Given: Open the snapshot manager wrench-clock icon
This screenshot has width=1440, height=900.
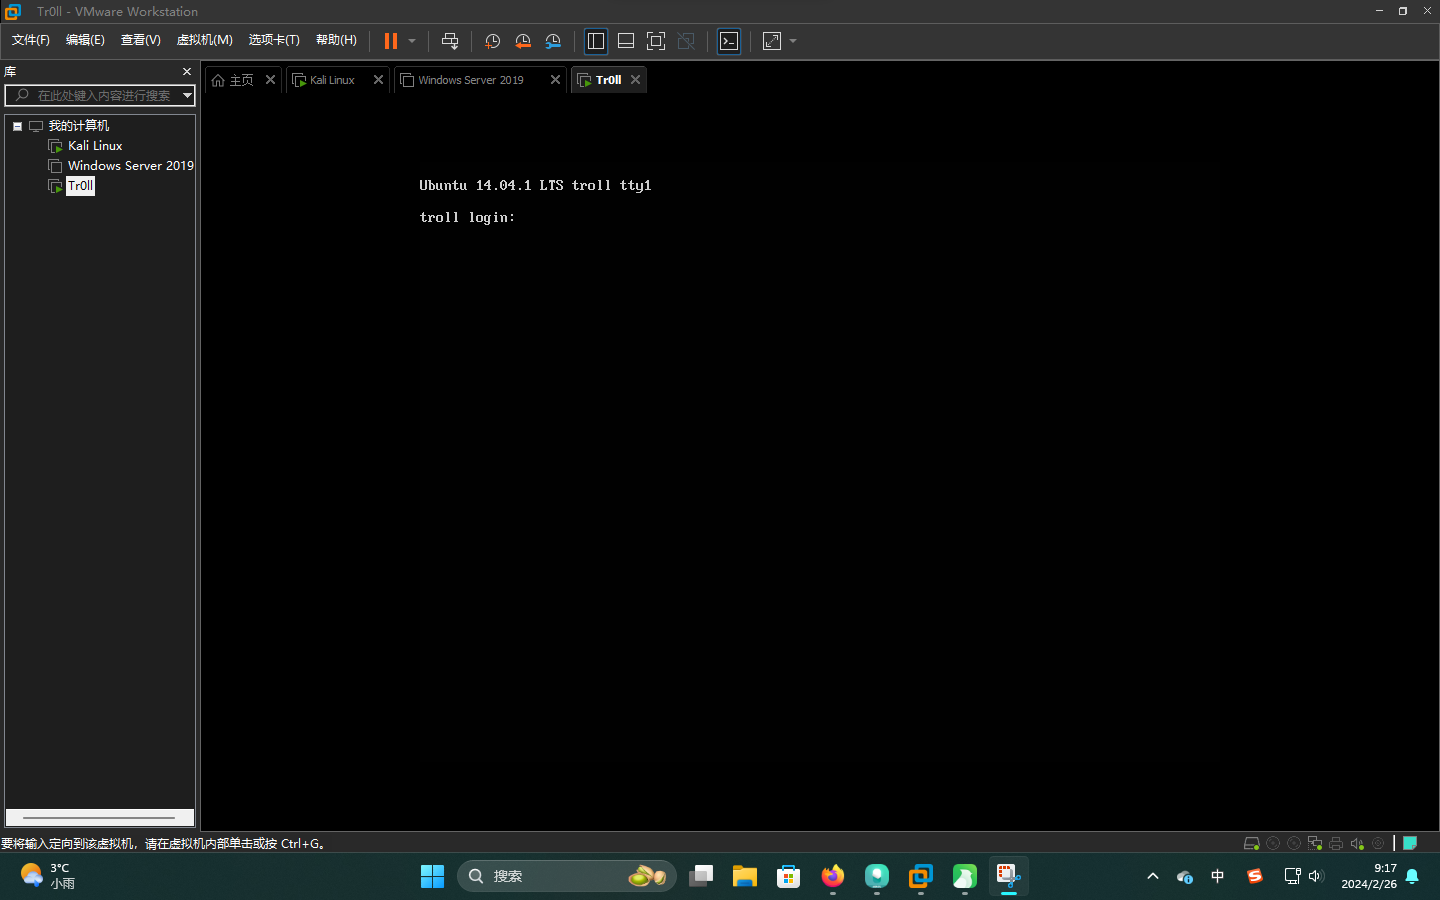Looking at the screenshot, I should point(553,41).
